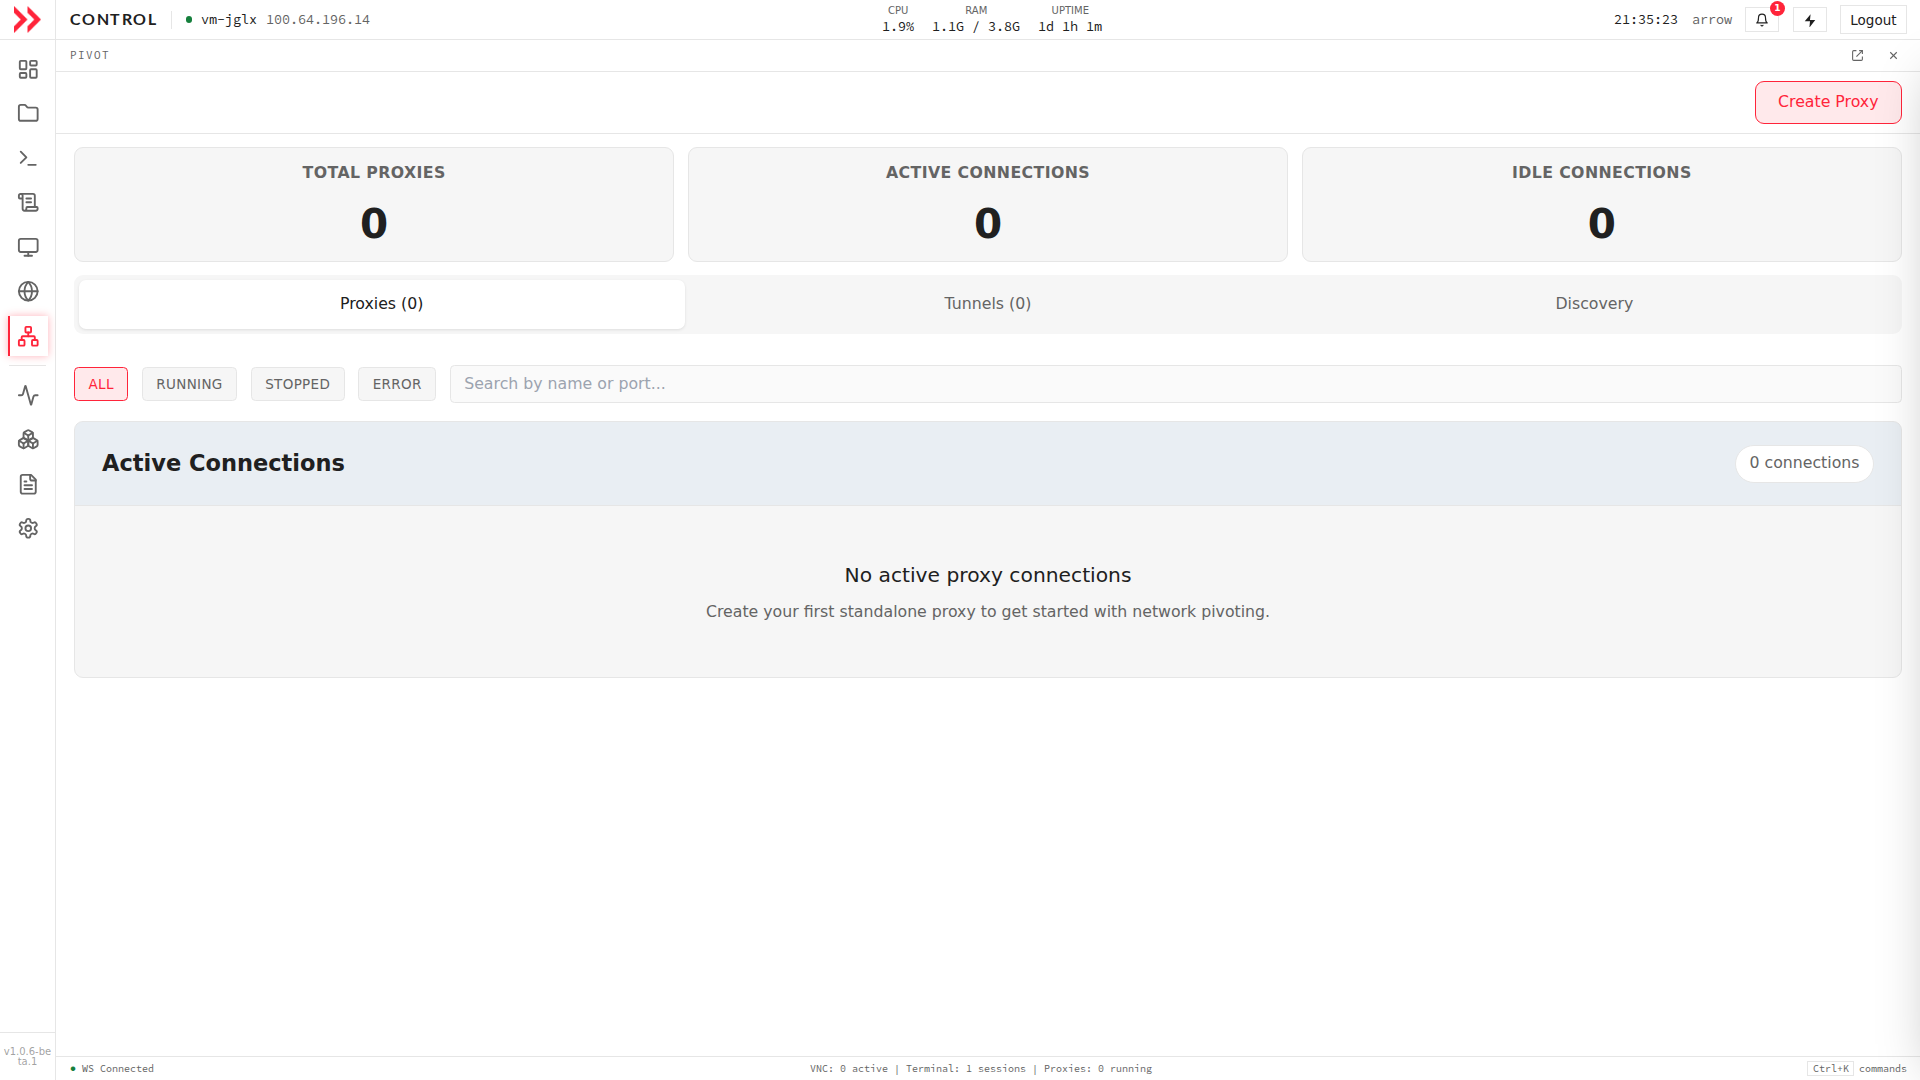The height and width of the screenshot is (1080, 1920).
Task: Click the WS Connected status indicator
Action: click(112, 1069)
